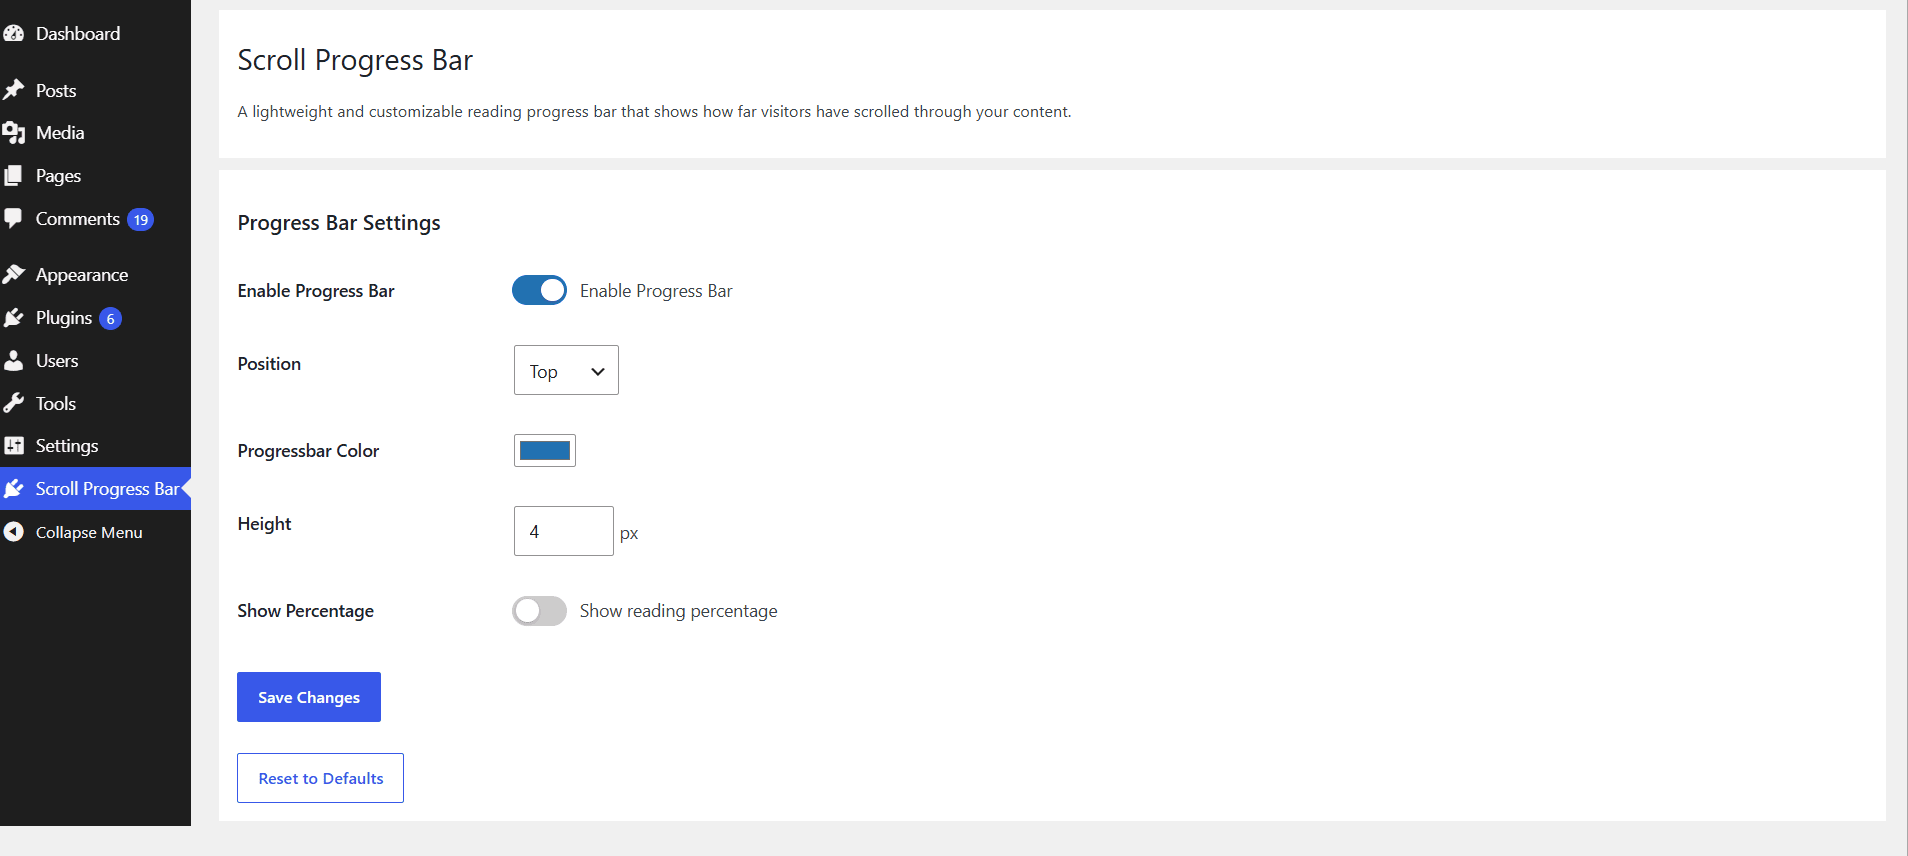Image resolution: width=1908 pixels, height=856 pixels.
Task: Click the Tools wrench icon
Action: coord(13,404)
